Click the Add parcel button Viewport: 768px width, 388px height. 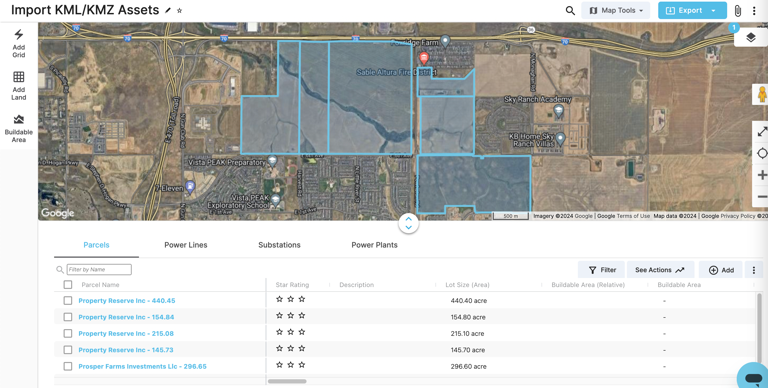pyautogui.click(x=721, y=270)
